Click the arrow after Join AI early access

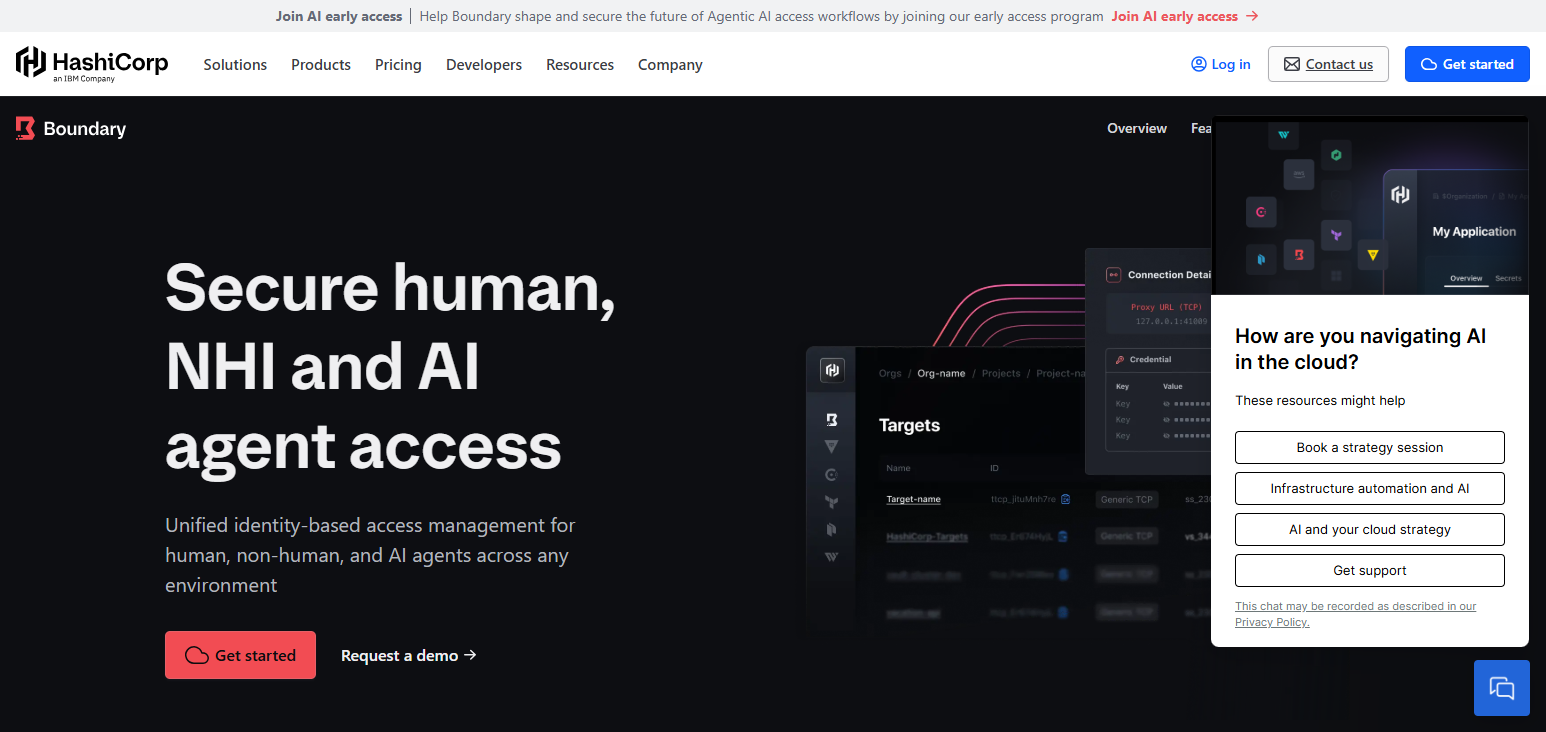[1252, 16]
